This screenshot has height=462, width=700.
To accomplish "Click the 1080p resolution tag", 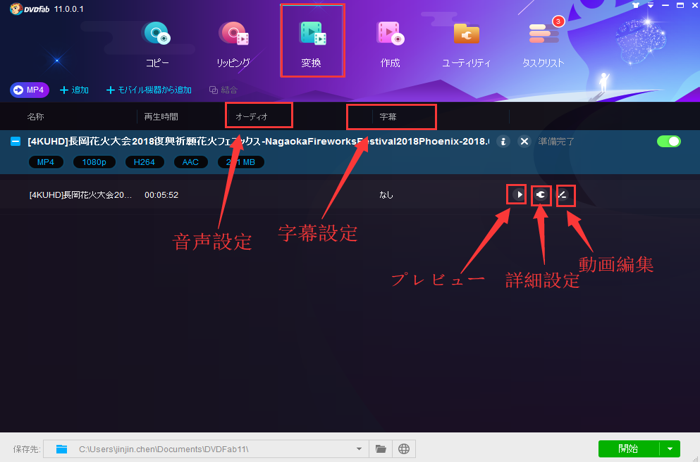I will [x=94, y=162].
